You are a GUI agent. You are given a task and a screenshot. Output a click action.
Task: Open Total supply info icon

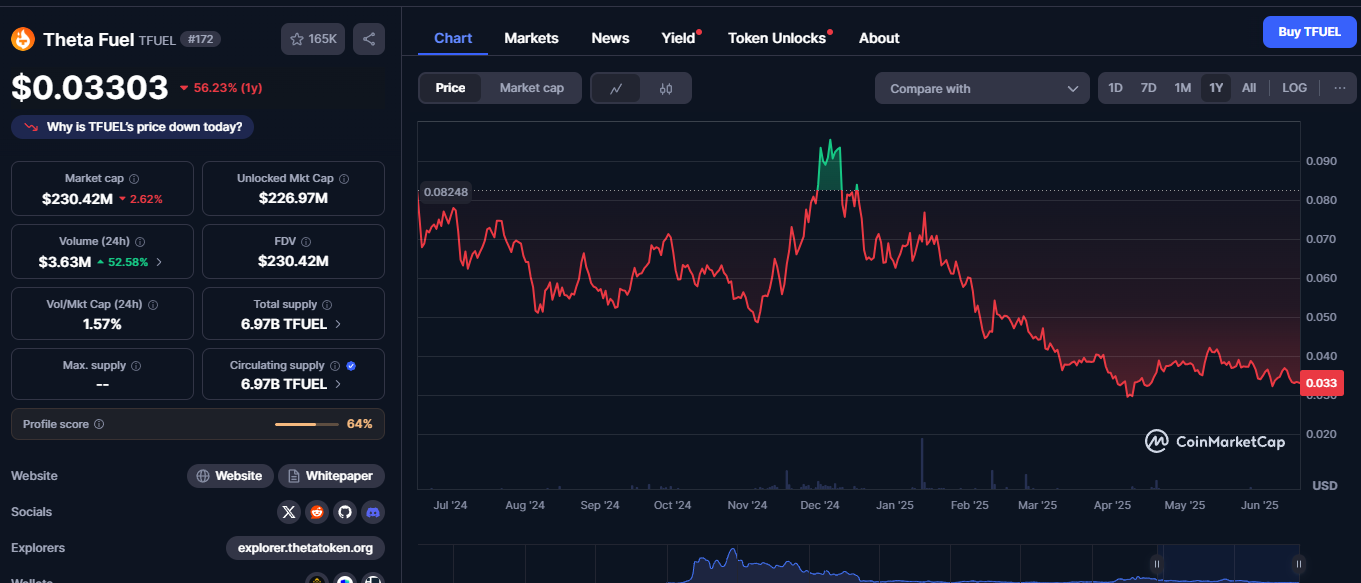pos(327,305)
